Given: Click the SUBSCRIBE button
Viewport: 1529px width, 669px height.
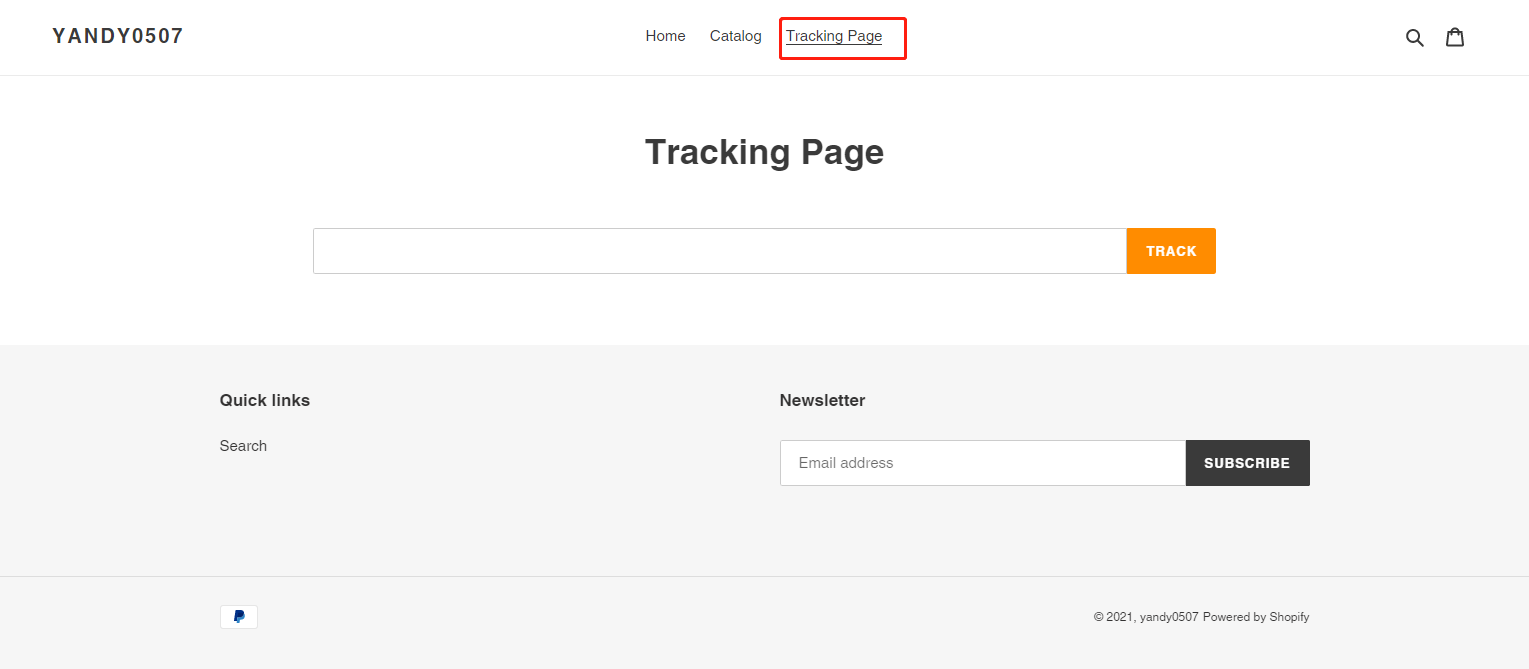Looking at the screenshot, I should point(1247,463).
